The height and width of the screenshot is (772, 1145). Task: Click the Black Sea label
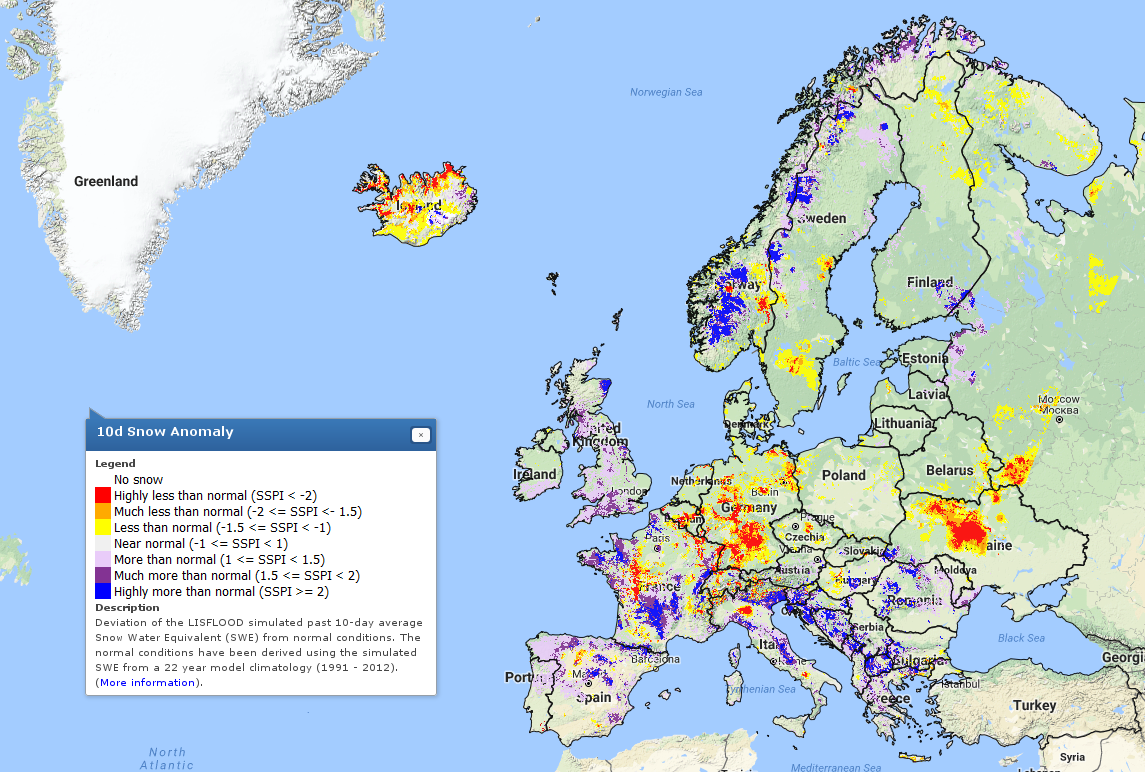[x=1021, y=638]
